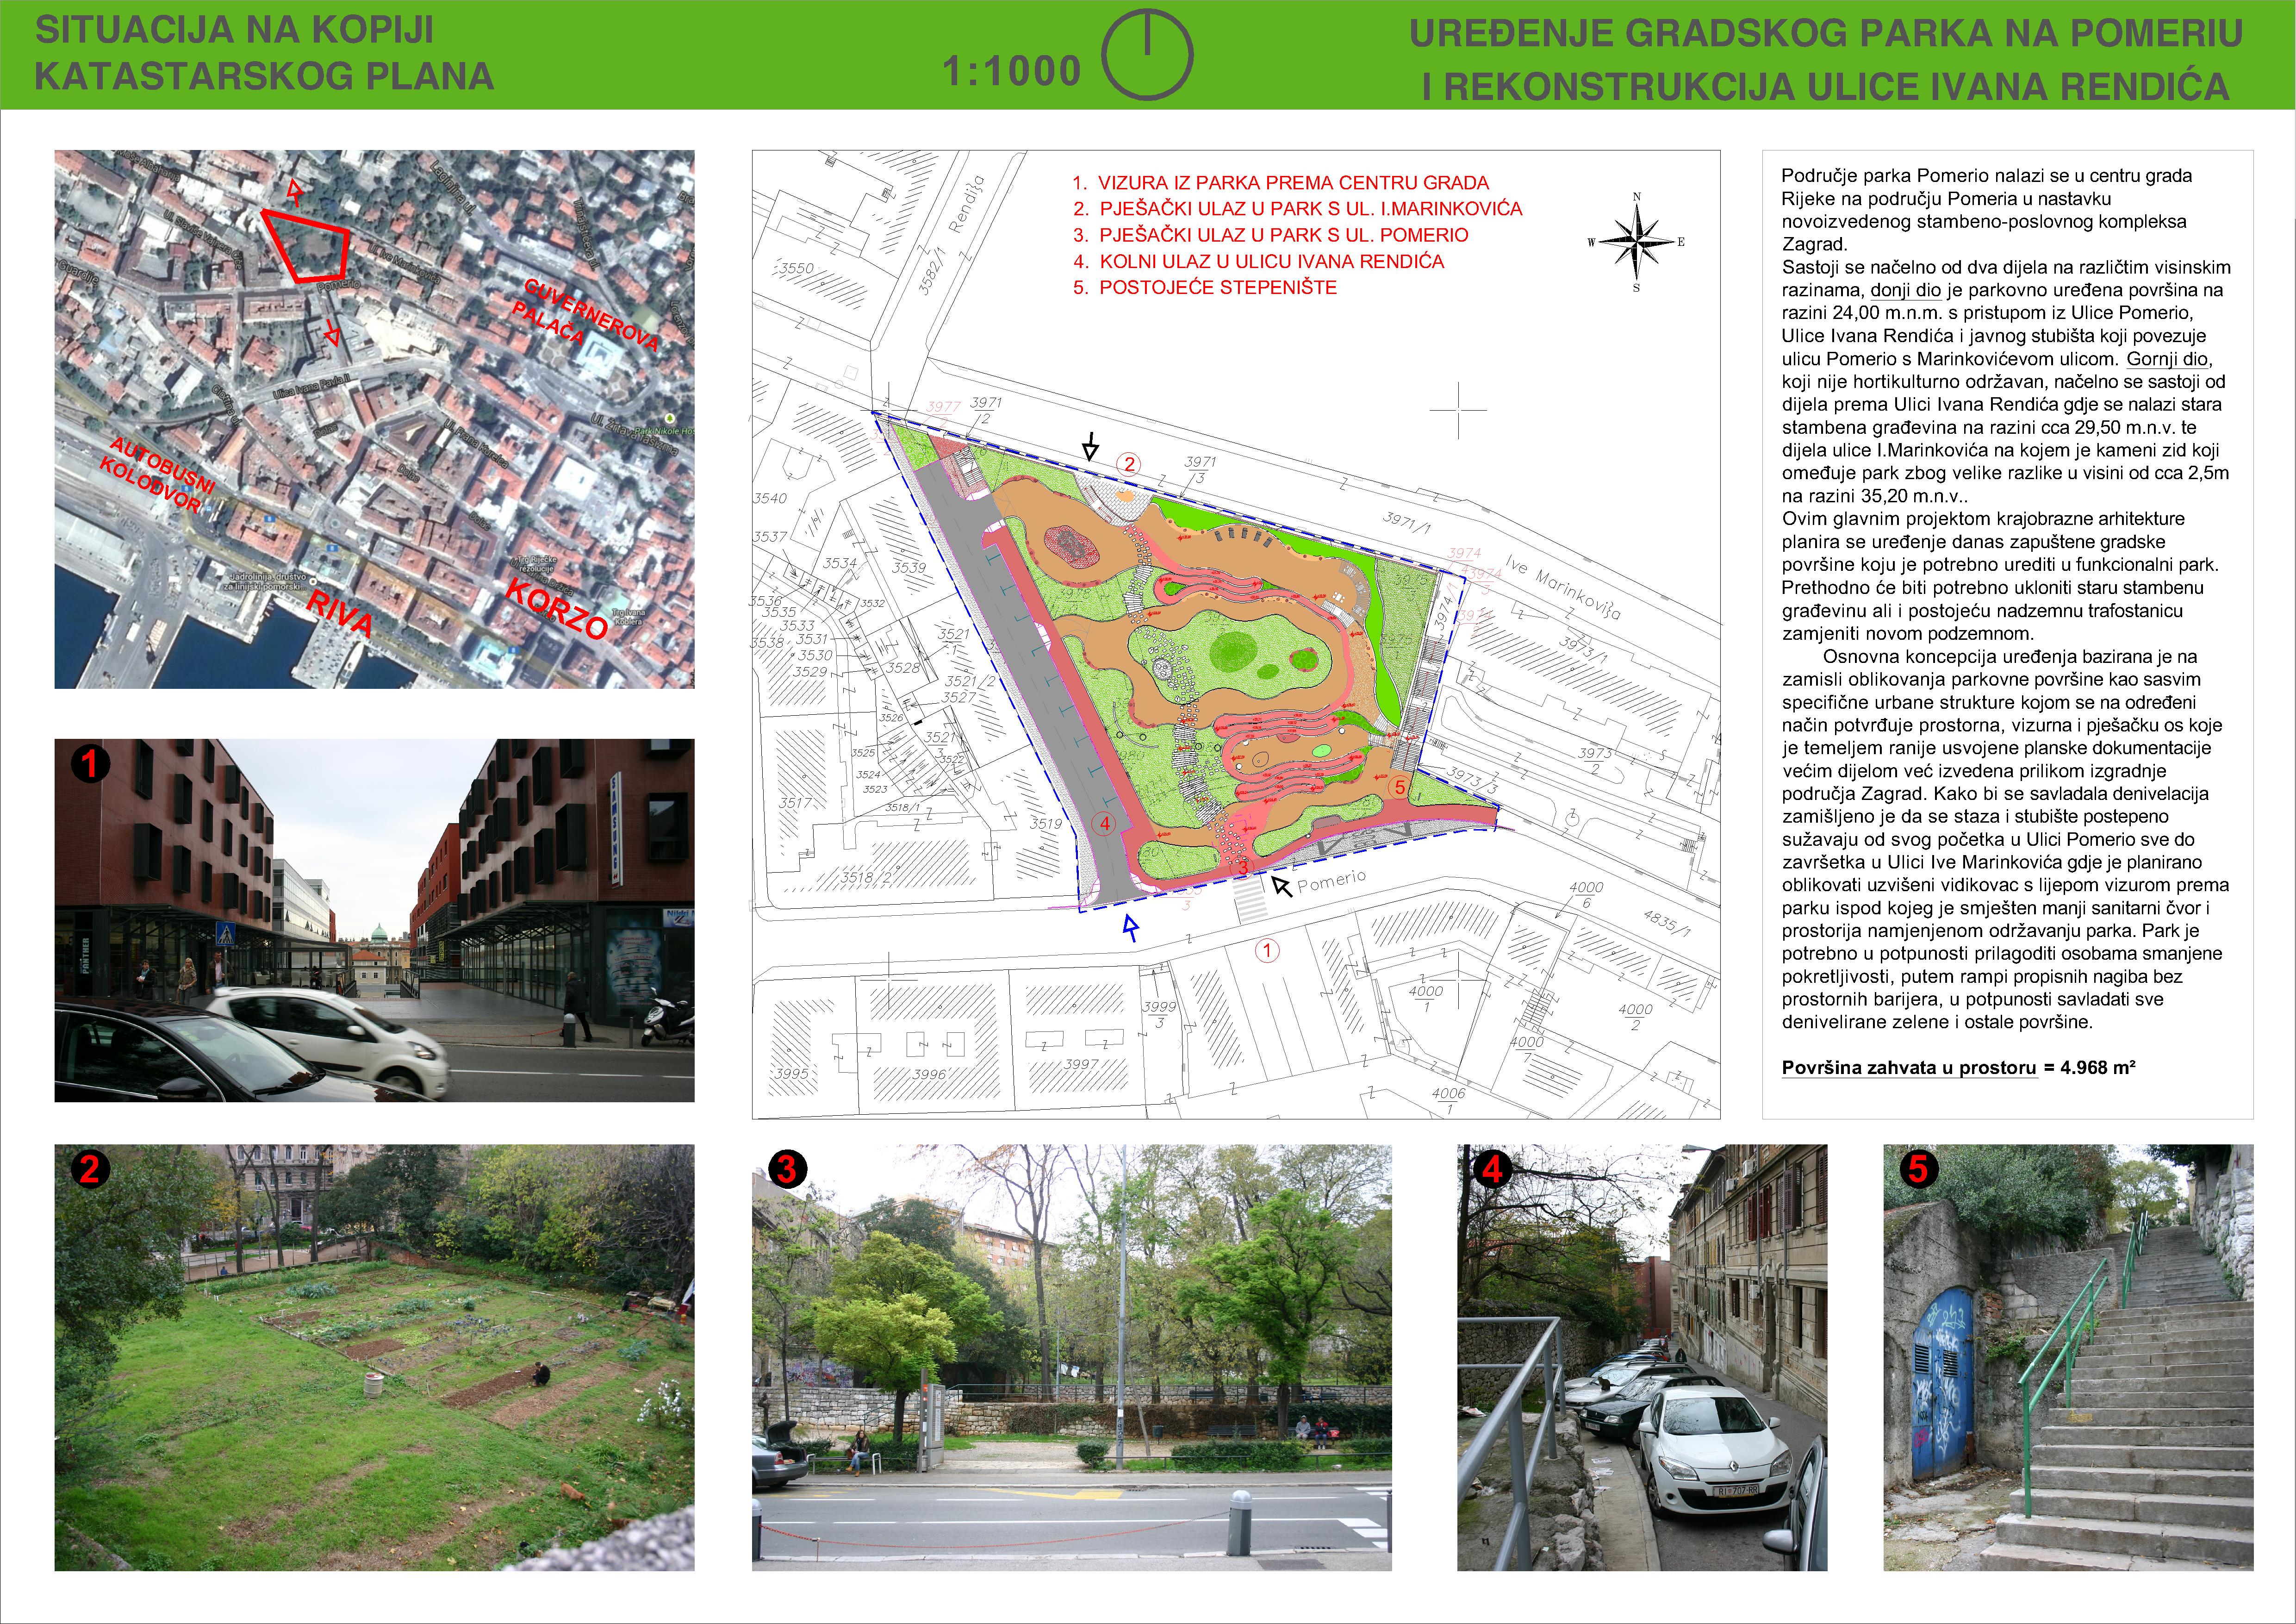Open photo 2 of the garden
The image size is (2296, 1624).
pyautogui.click(x=374, y=1357)
